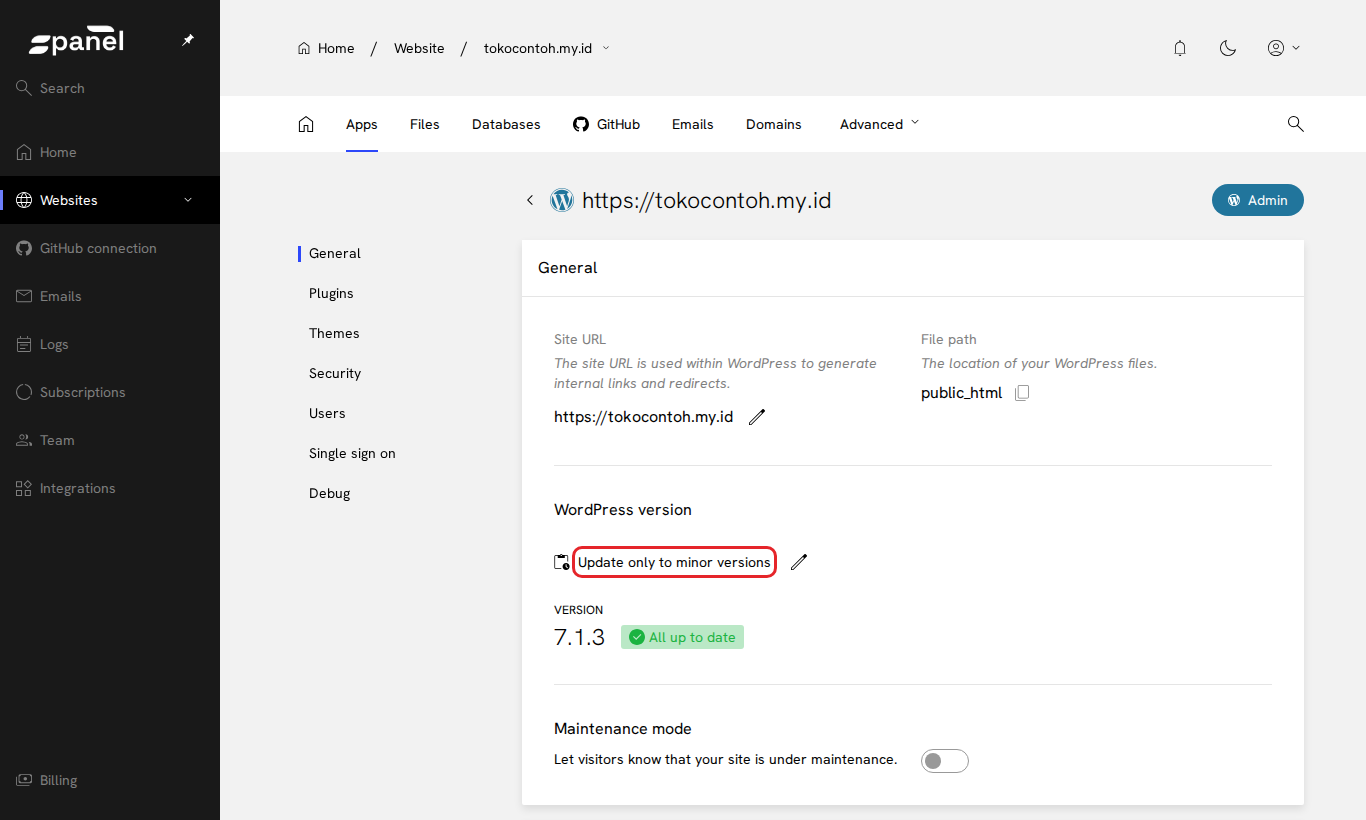
Task: Open the Emails tab
Action: coord(693,124)
